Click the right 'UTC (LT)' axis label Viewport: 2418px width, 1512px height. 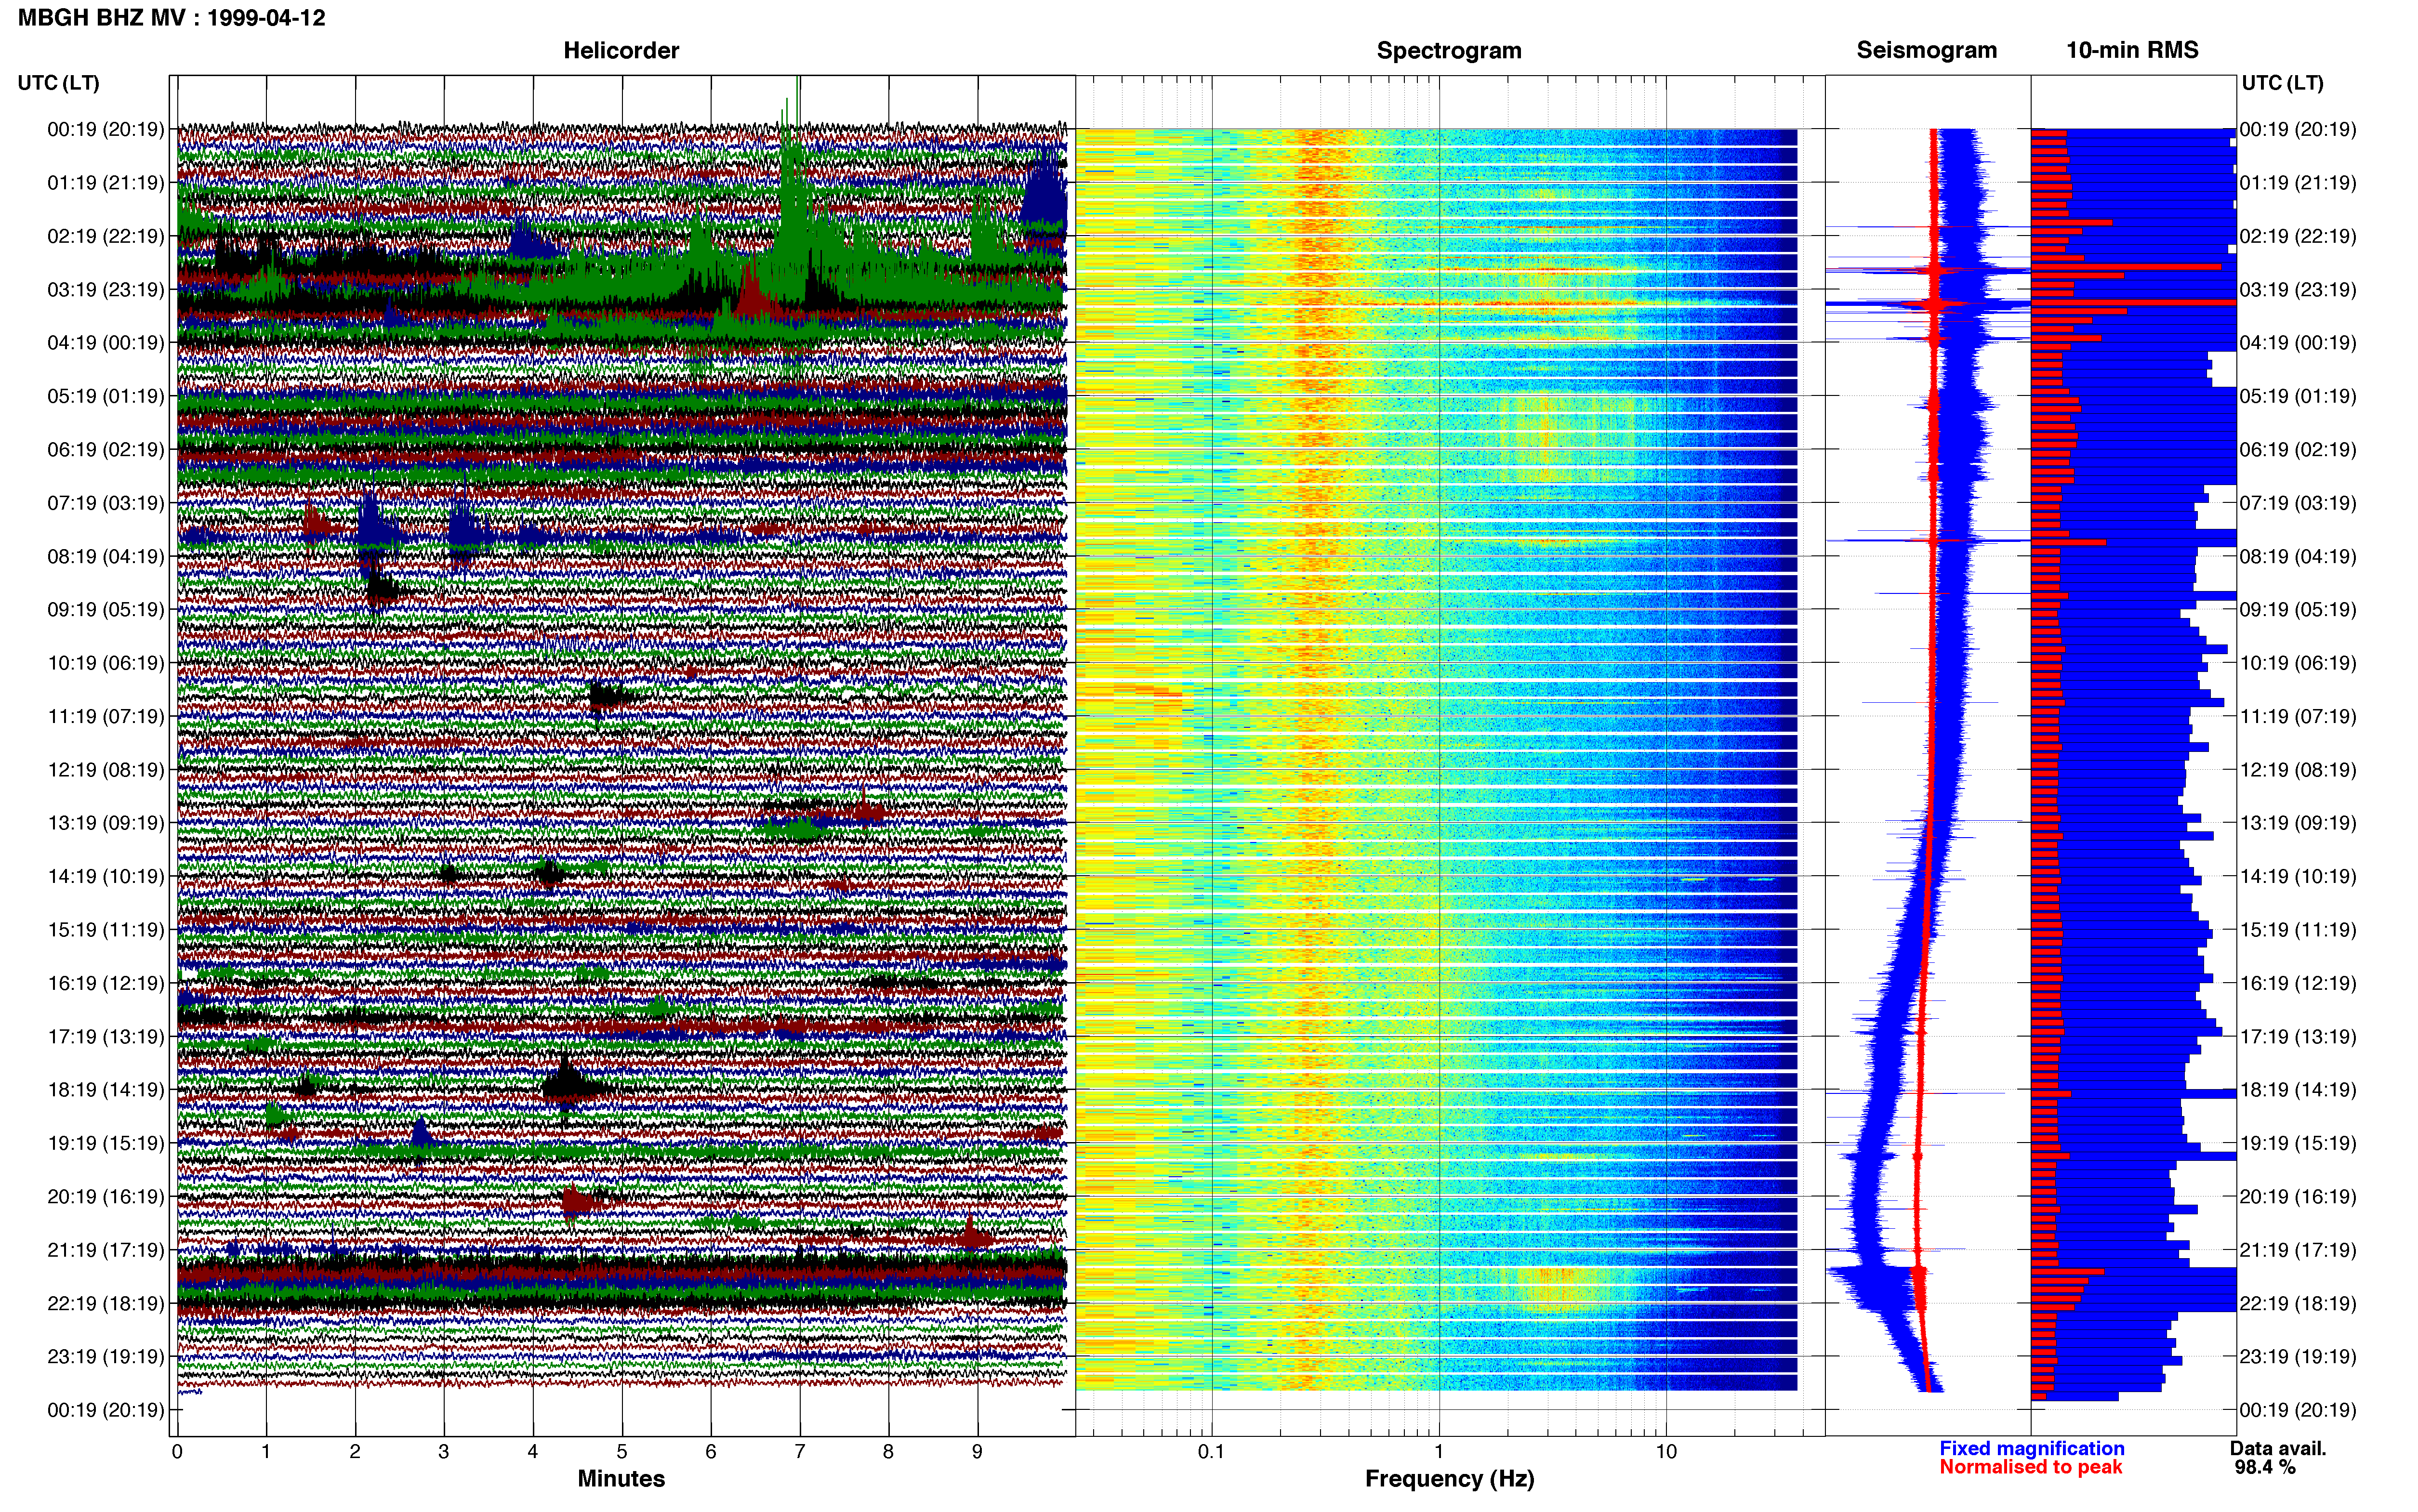pos(2282,83)
